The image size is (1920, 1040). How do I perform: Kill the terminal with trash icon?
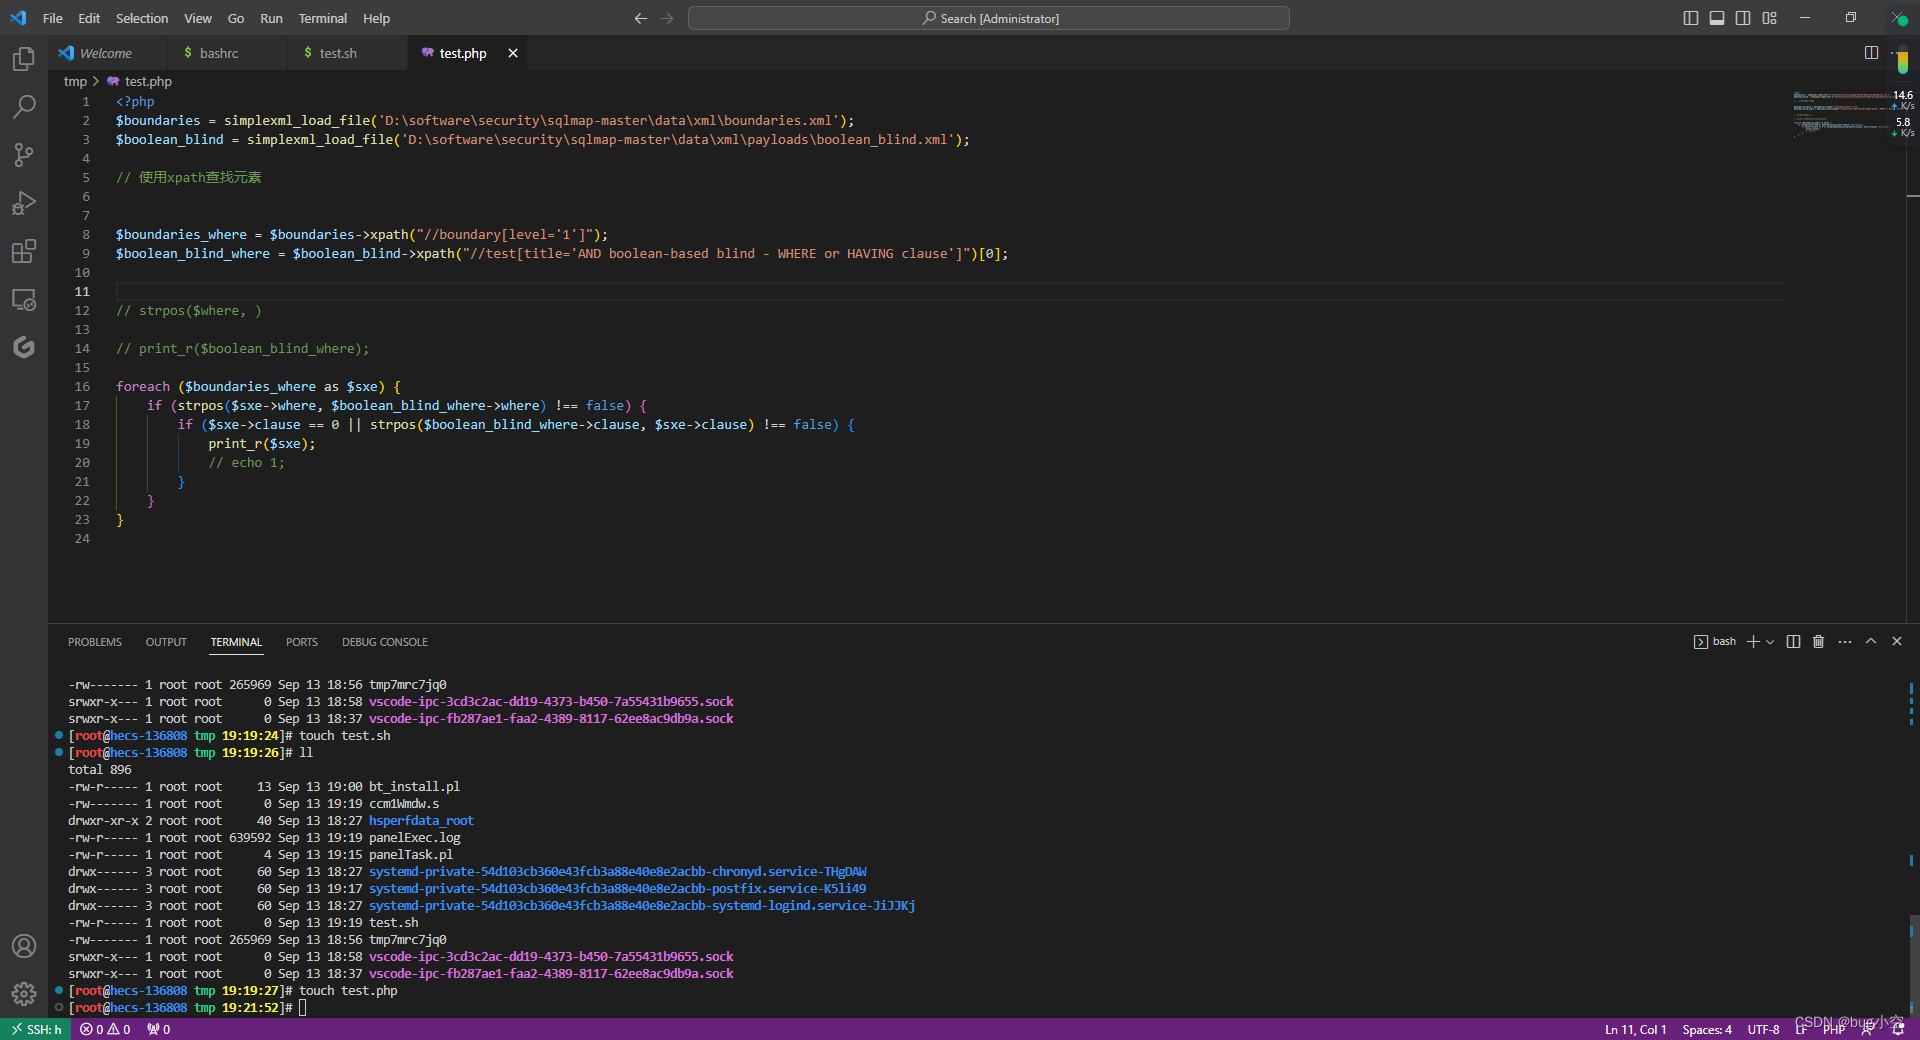tap(1819, 642)
